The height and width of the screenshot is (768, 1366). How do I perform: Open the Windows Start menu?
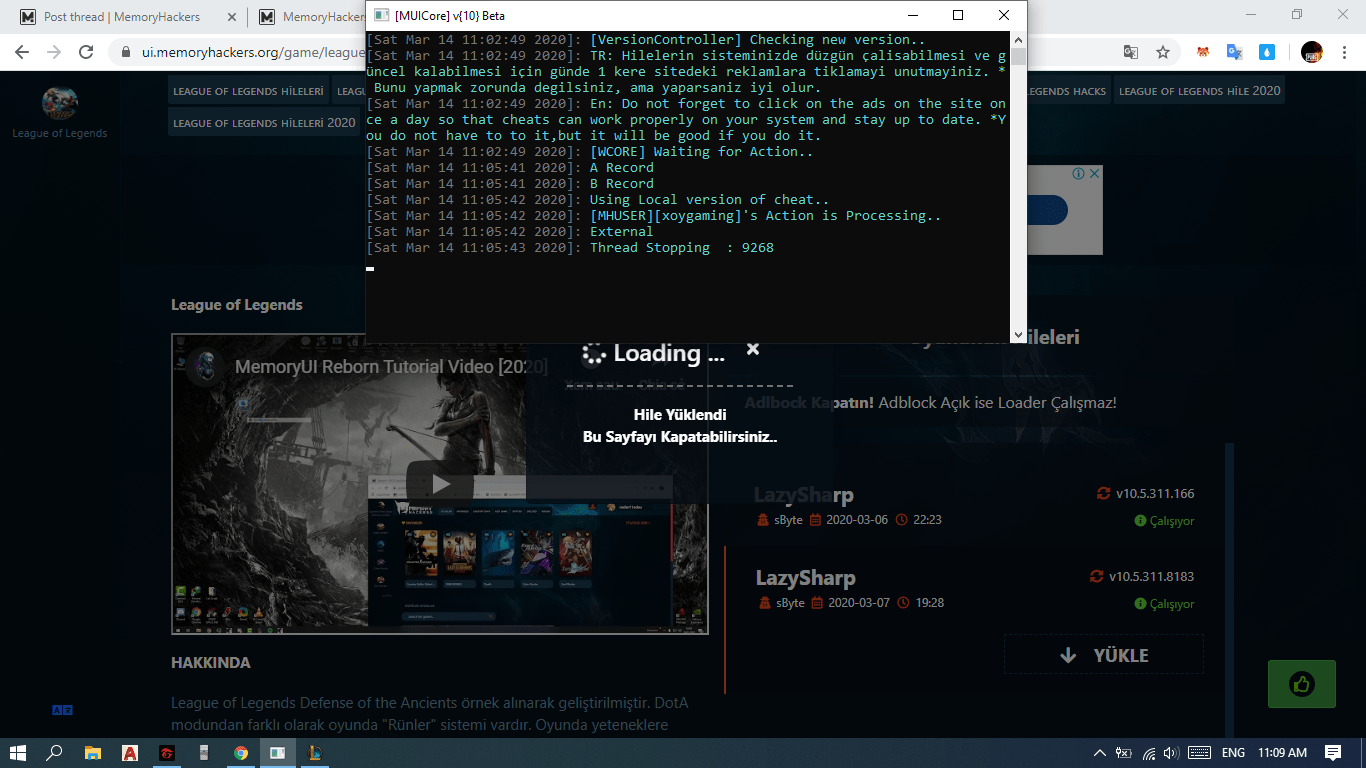[x=19, y=753]
